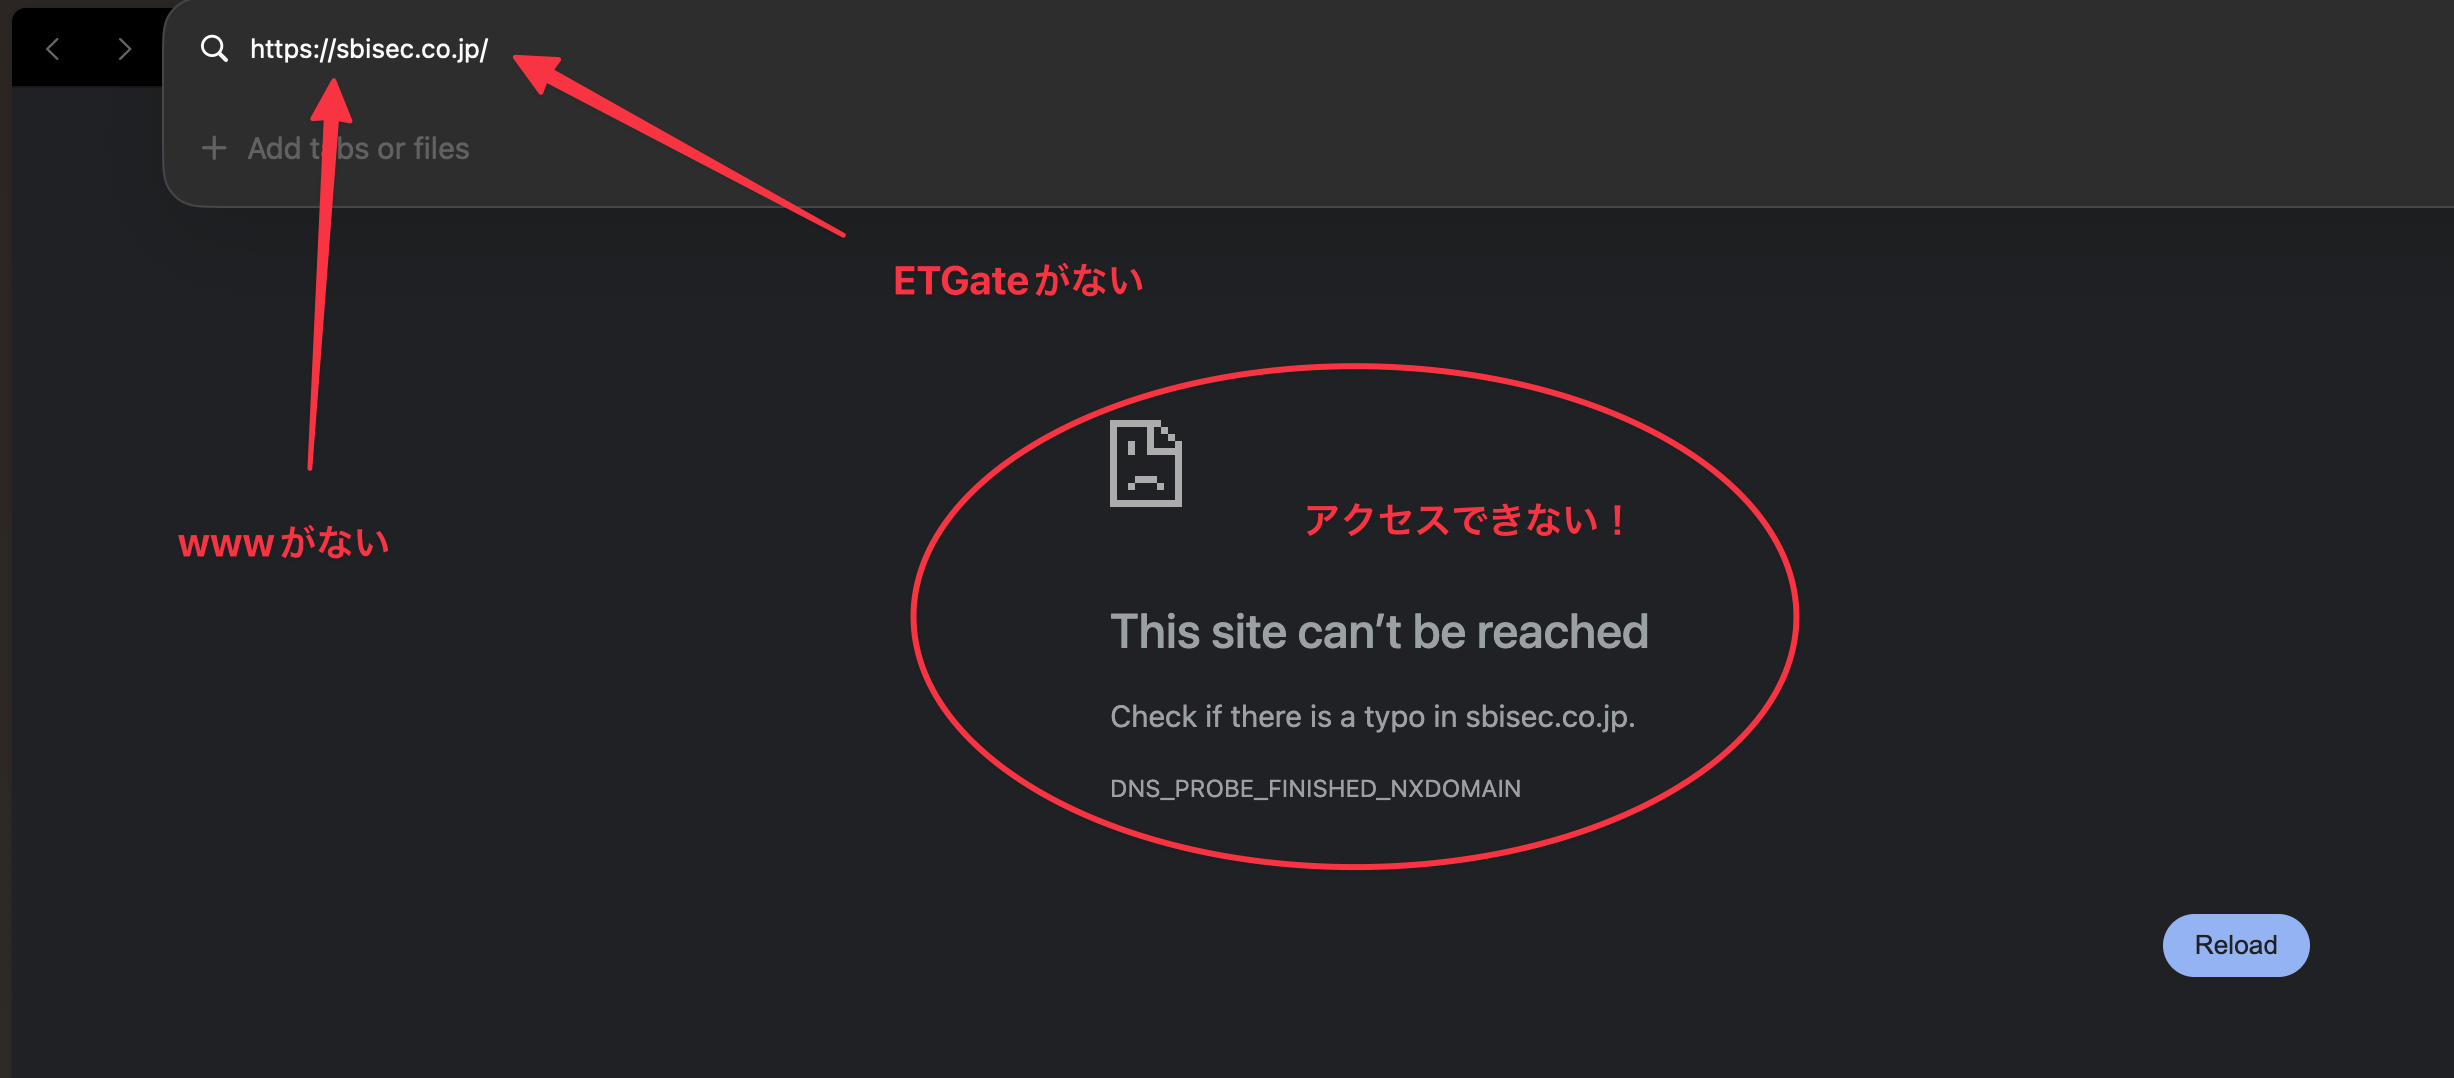Click "sbisec.co.jp." in the error message
Screen dimensions: 2454x1078
(1550, 717)
